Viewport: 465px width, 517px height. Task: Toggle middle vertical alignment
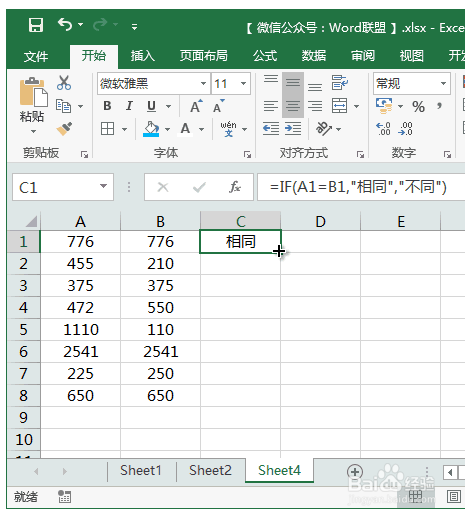[x=293, y=83]
